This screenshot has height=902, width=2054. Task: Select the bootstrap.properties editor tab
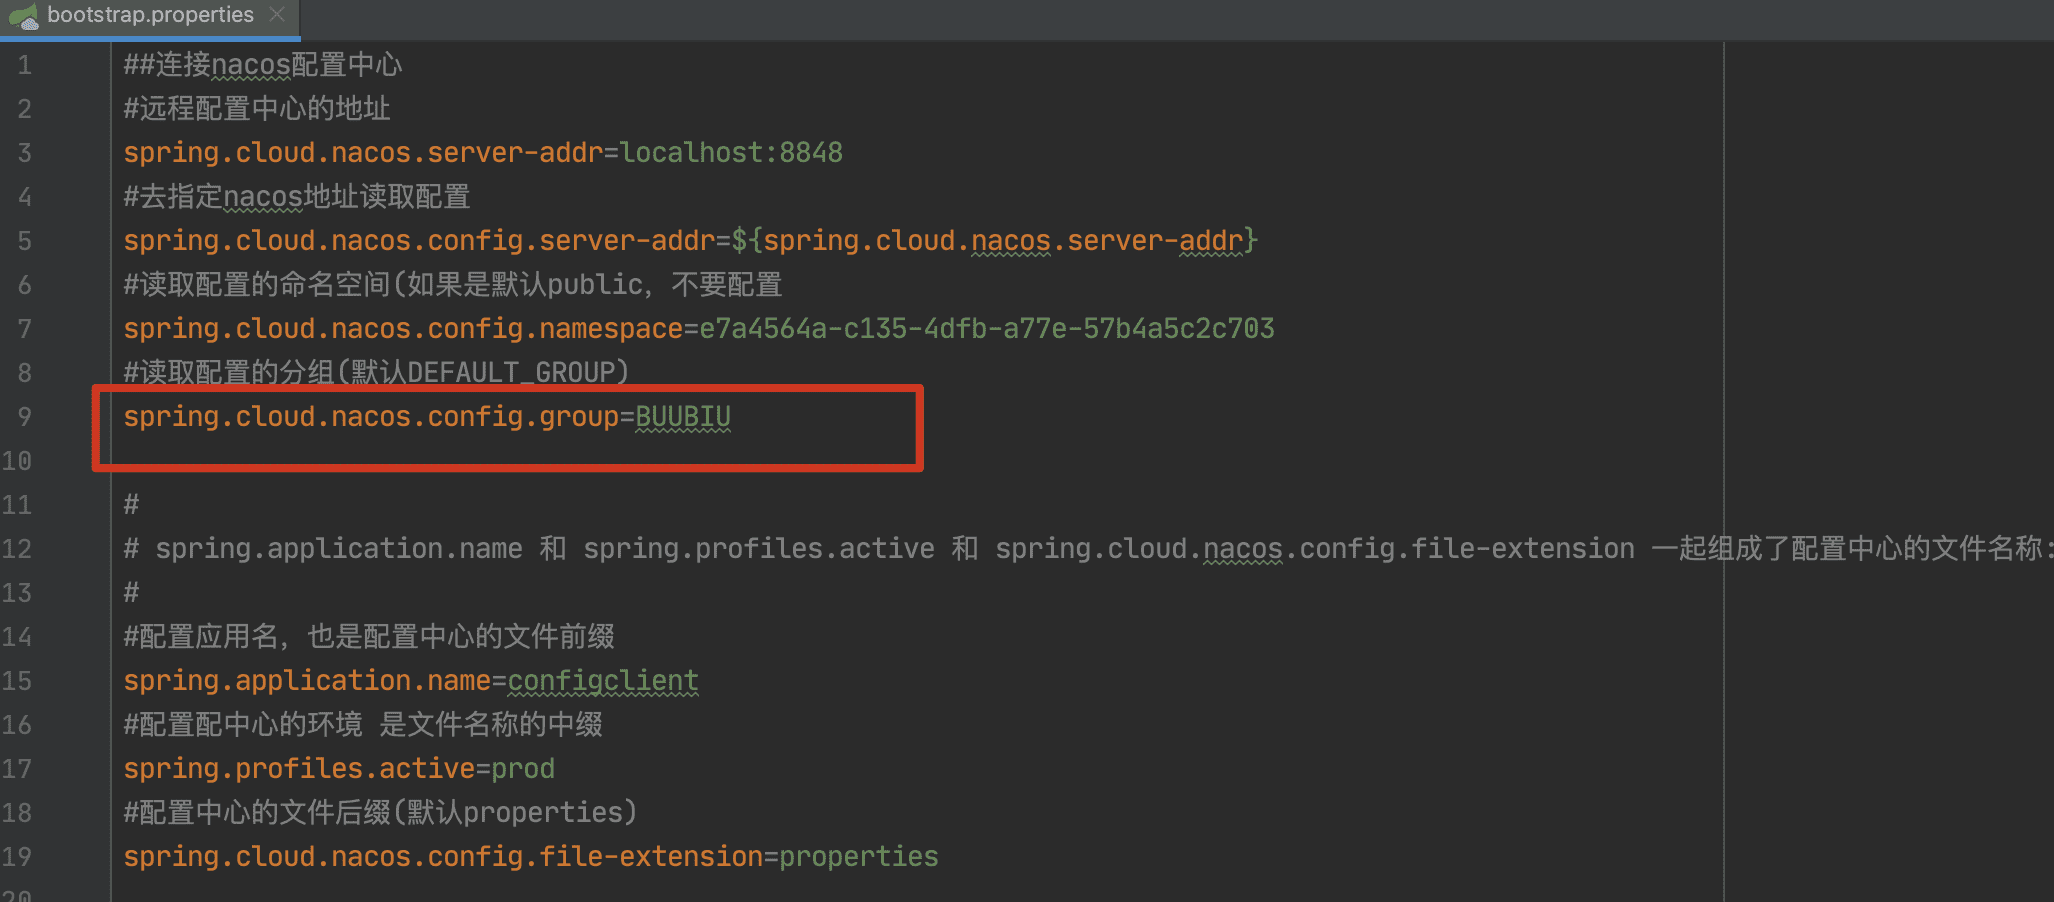(x=150, y=15)
